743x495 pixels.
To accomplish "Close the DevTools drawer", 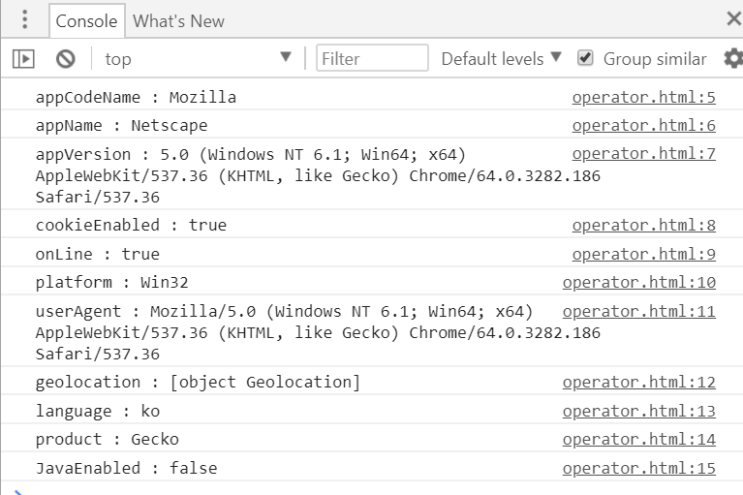I will click(x=732, y=19).
